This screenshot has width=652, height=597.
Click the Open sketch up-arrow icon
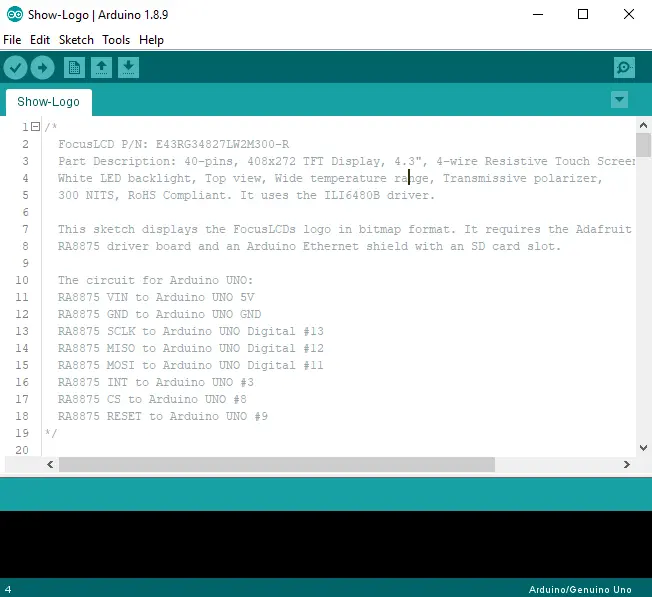click(x=101, y=67)
